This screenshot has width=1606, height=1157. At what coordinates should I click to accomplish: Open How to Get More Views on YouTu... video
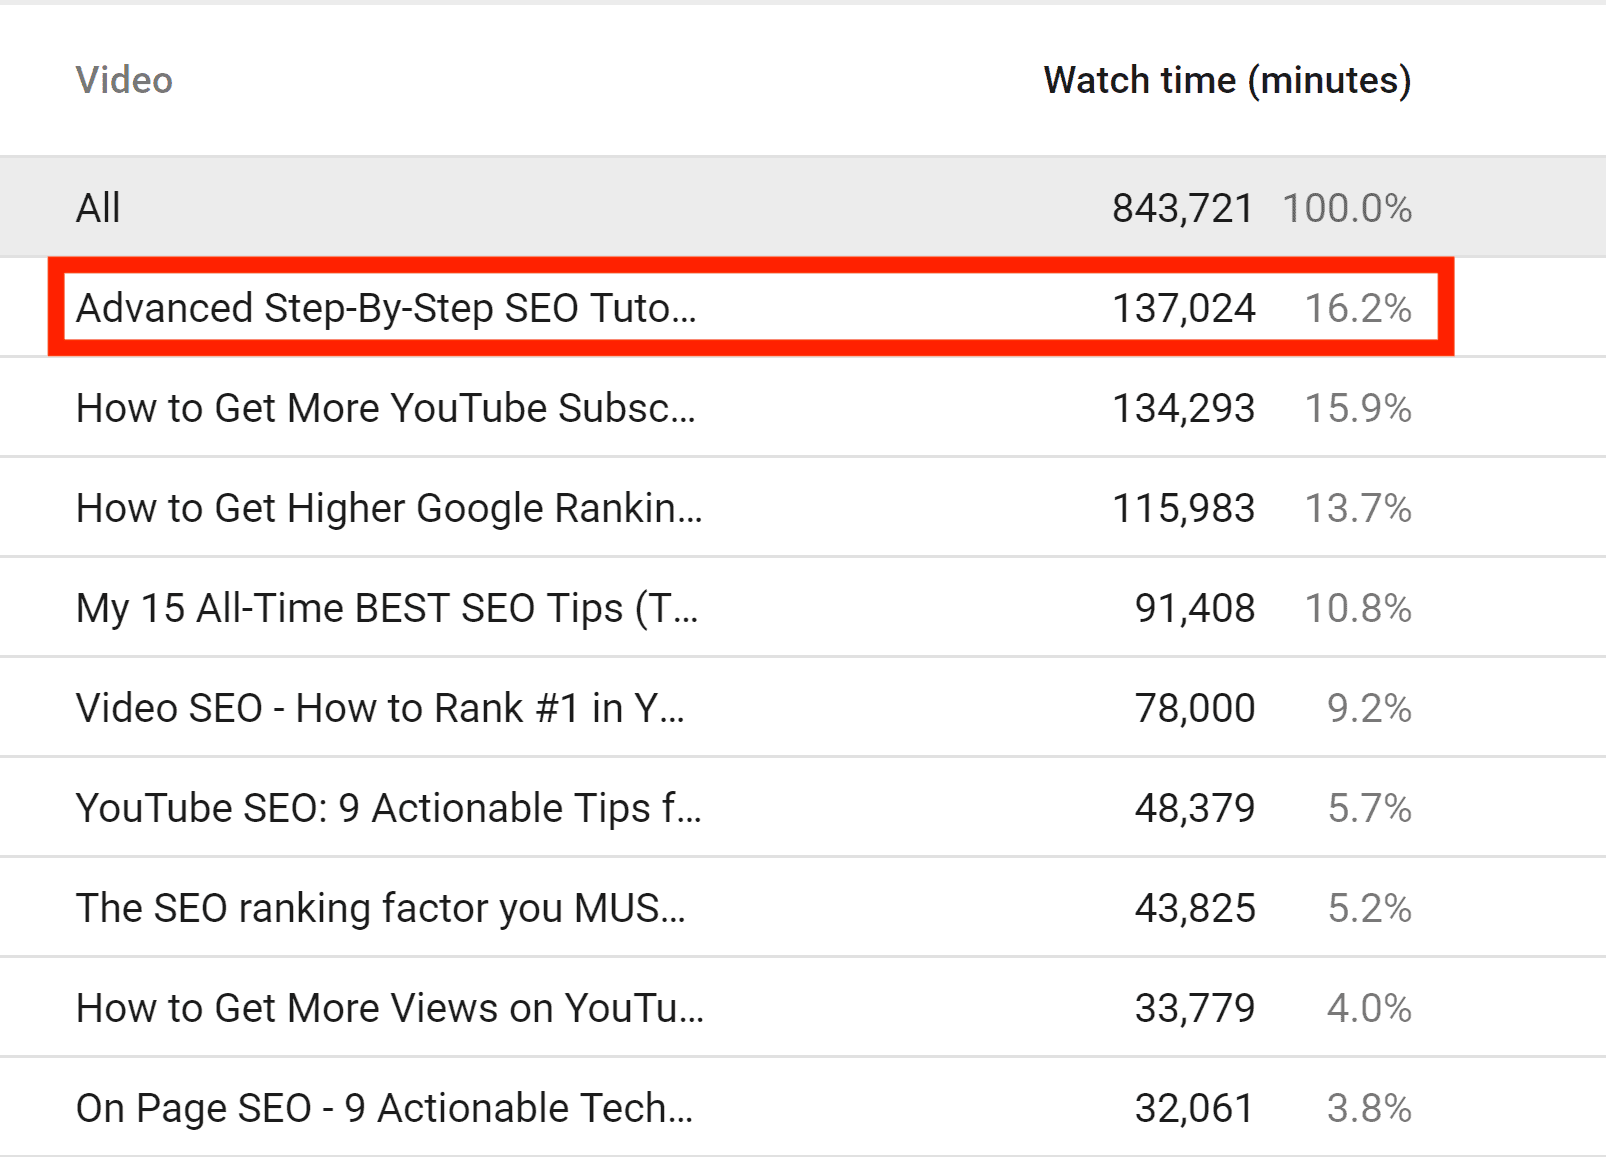tap(390, 1008)
